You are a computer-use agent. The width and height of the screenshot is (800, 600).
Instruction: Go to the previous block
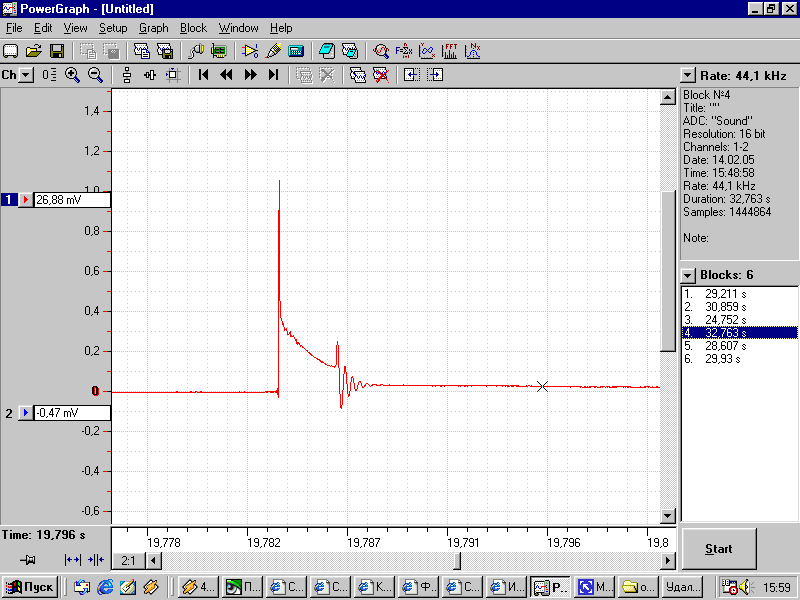point(226,75)
